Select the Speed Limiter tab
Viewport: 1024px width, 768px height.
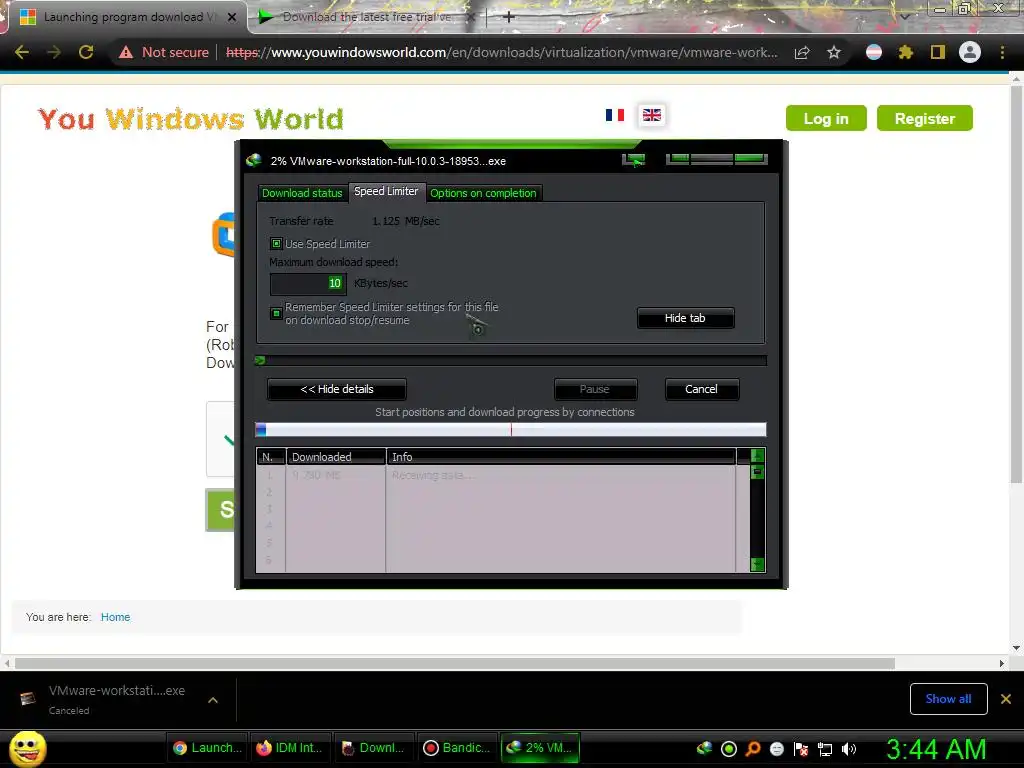(386, 191)
